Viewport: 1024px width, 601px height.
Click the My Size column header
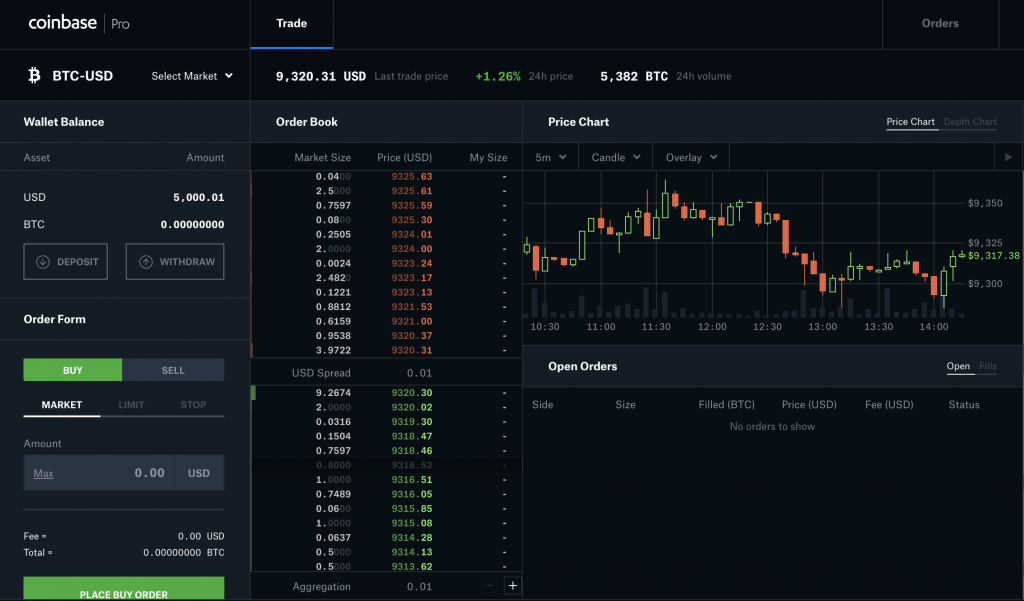488,157
